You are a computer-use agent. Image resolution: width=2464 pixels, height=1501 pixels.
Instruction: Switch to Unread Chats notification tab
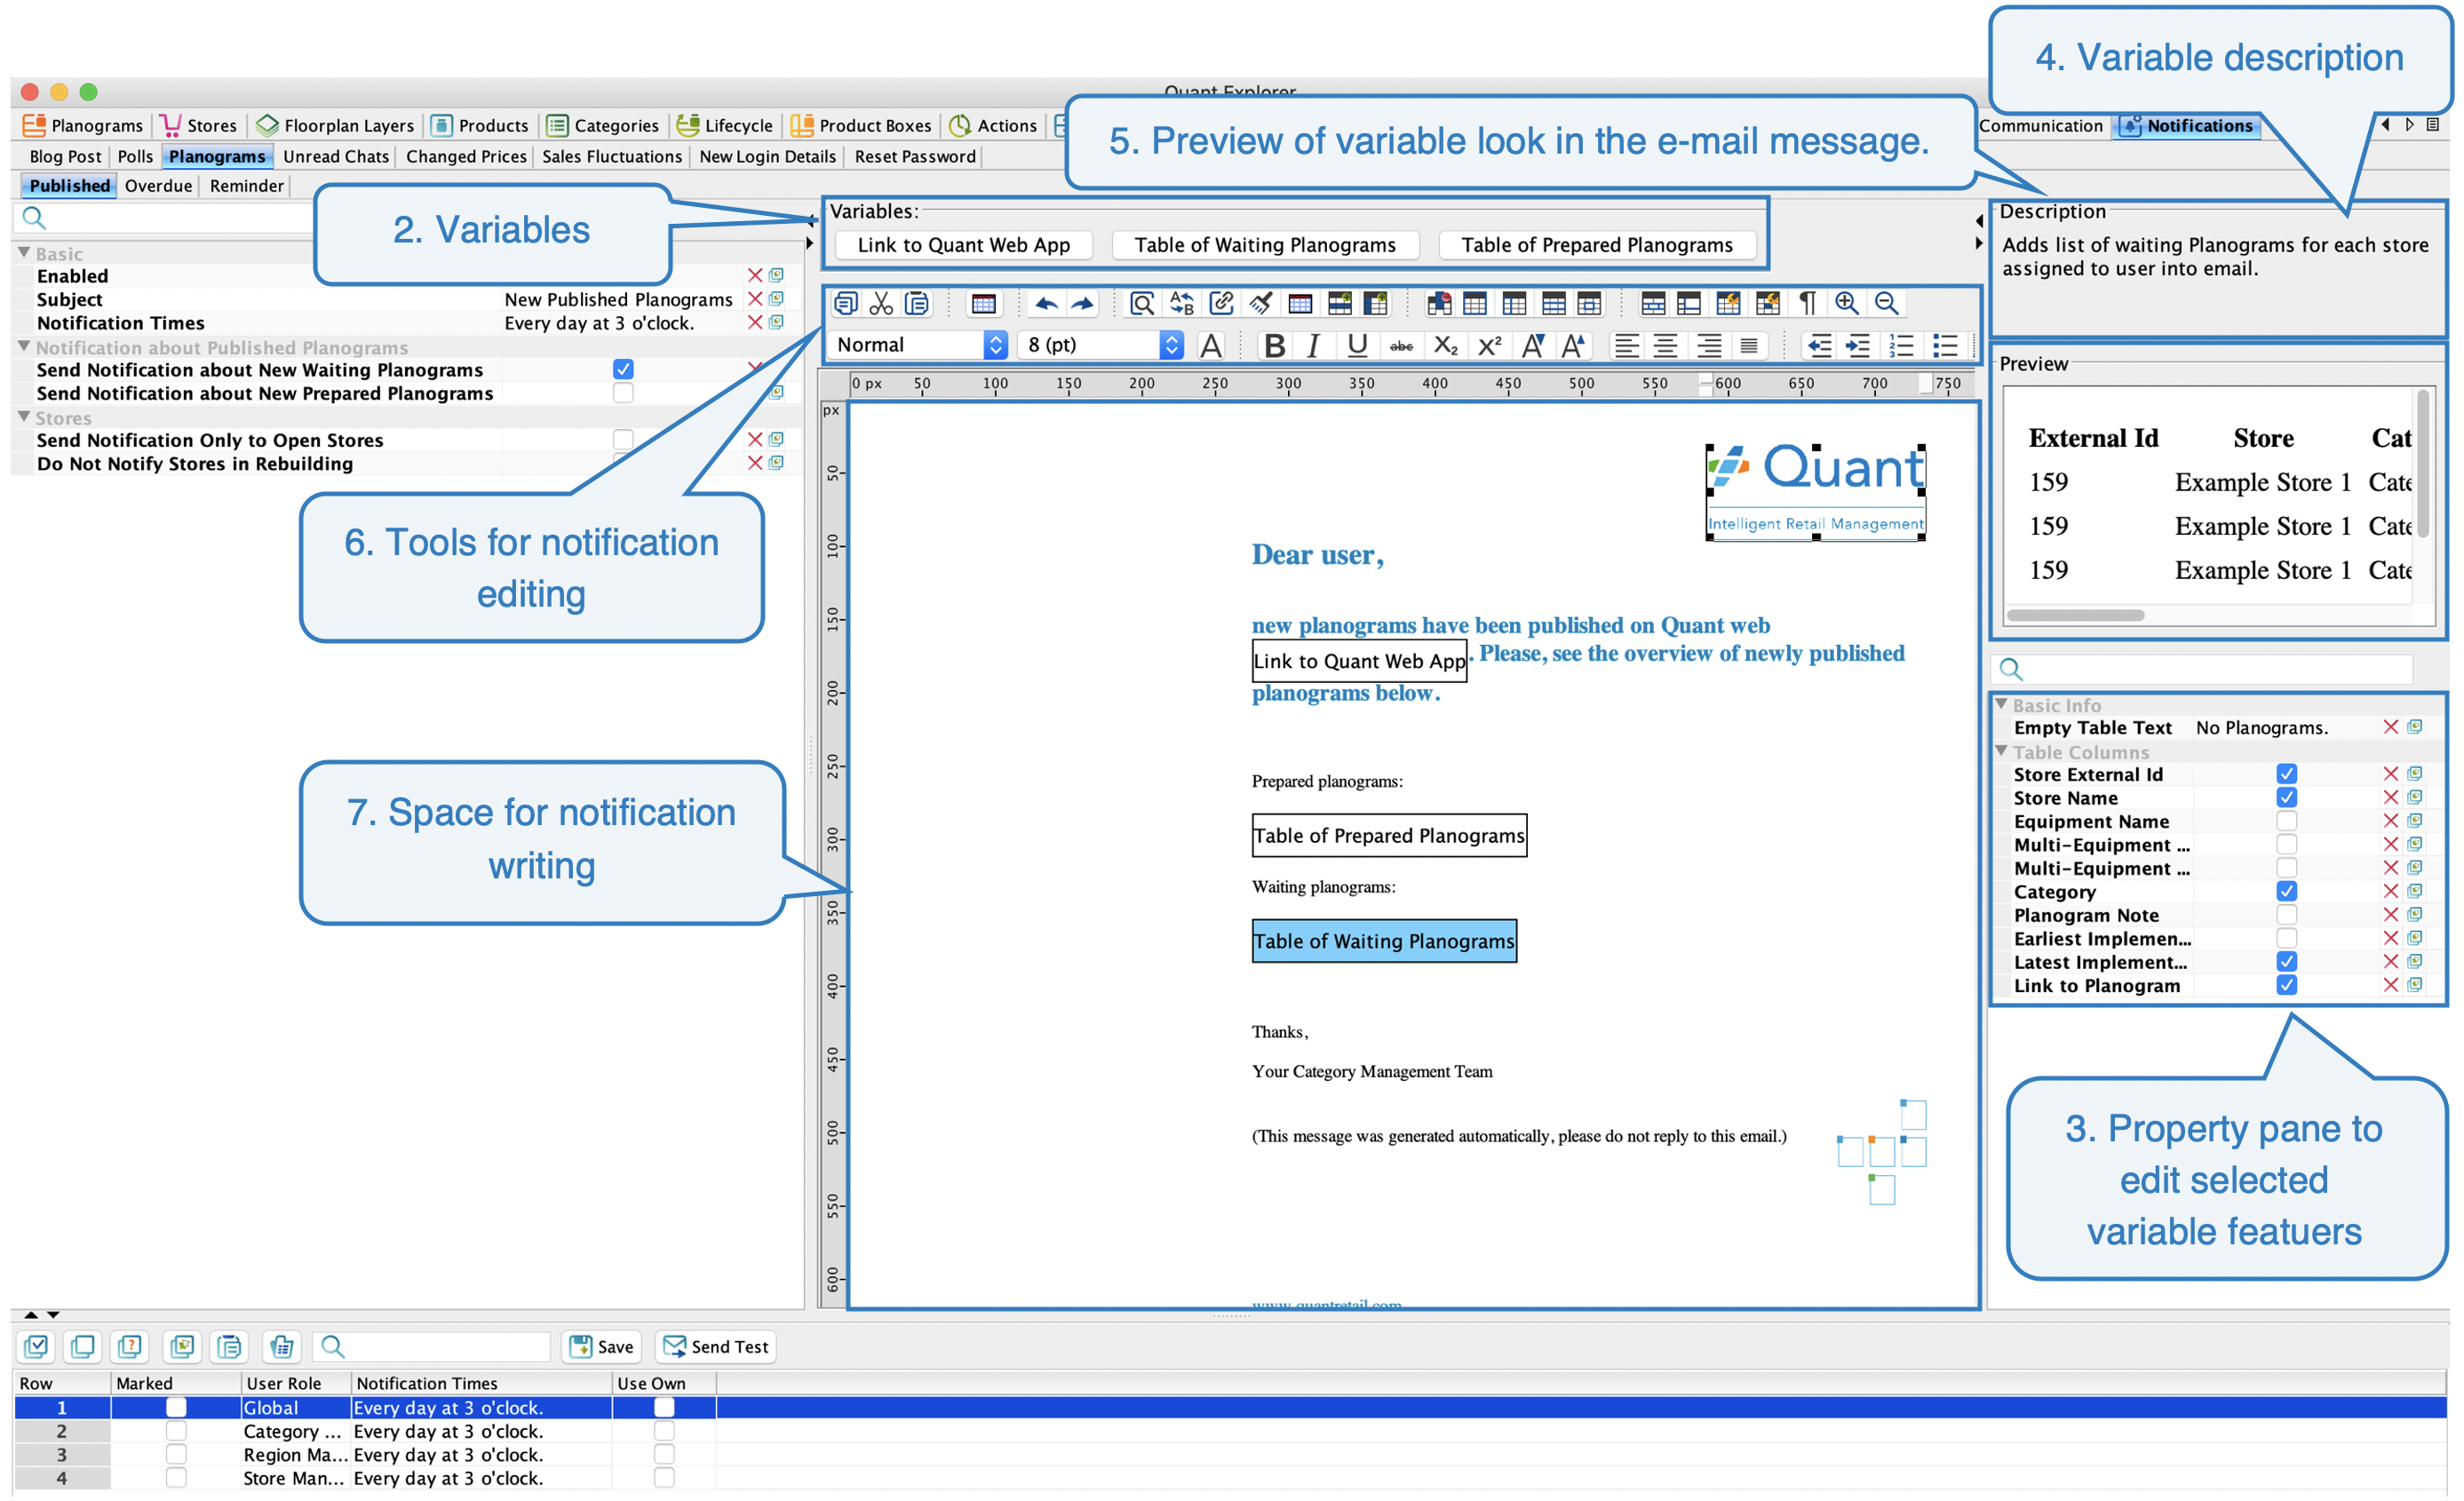(335, 156)
